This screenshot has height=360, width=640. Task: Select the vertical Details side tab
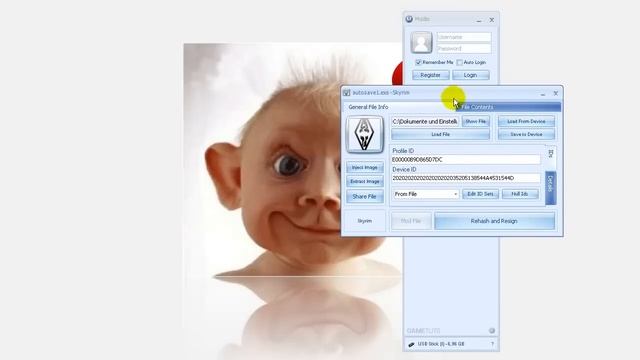click(550, 187)
